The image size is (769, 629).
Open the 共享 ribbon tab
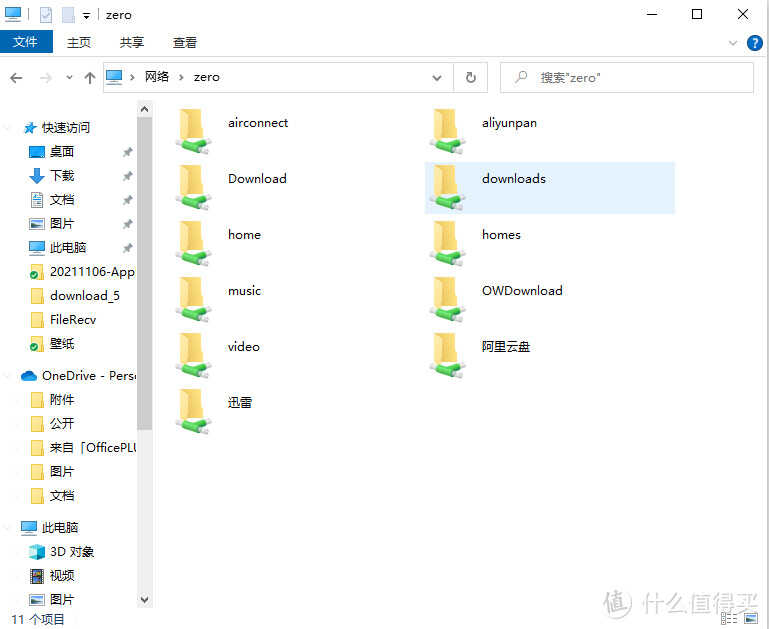point(131,43)
